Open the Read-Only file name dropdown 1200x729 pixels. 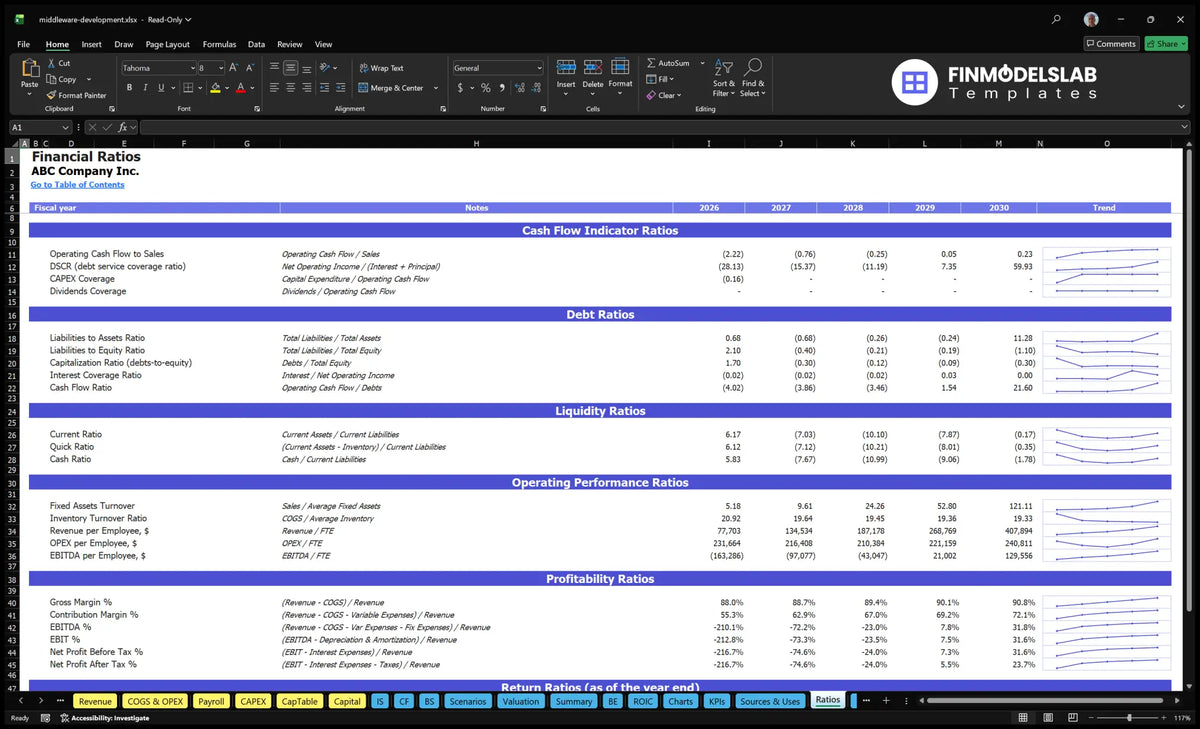188,19
